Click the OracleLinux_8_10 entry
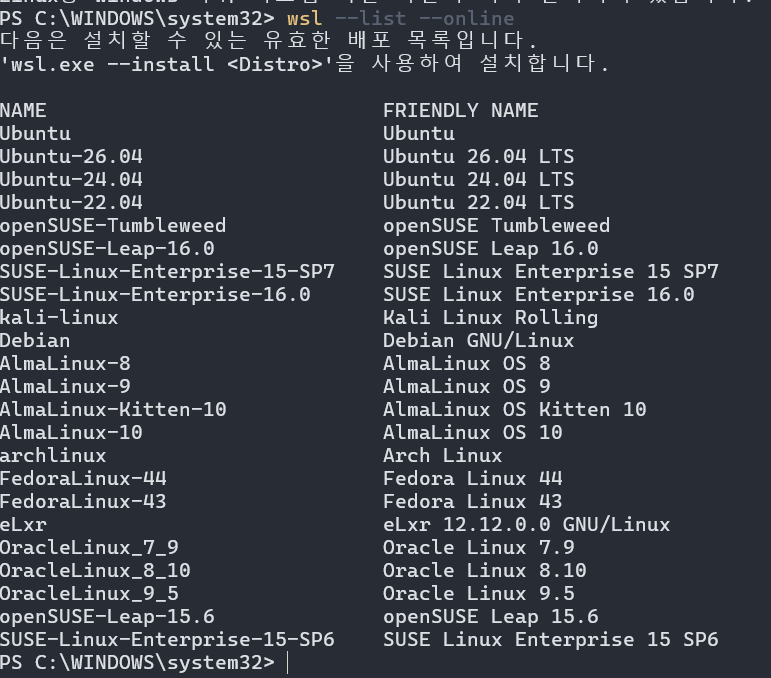The height and width of the screenshot is (678, 771). (x=95, y=571)
